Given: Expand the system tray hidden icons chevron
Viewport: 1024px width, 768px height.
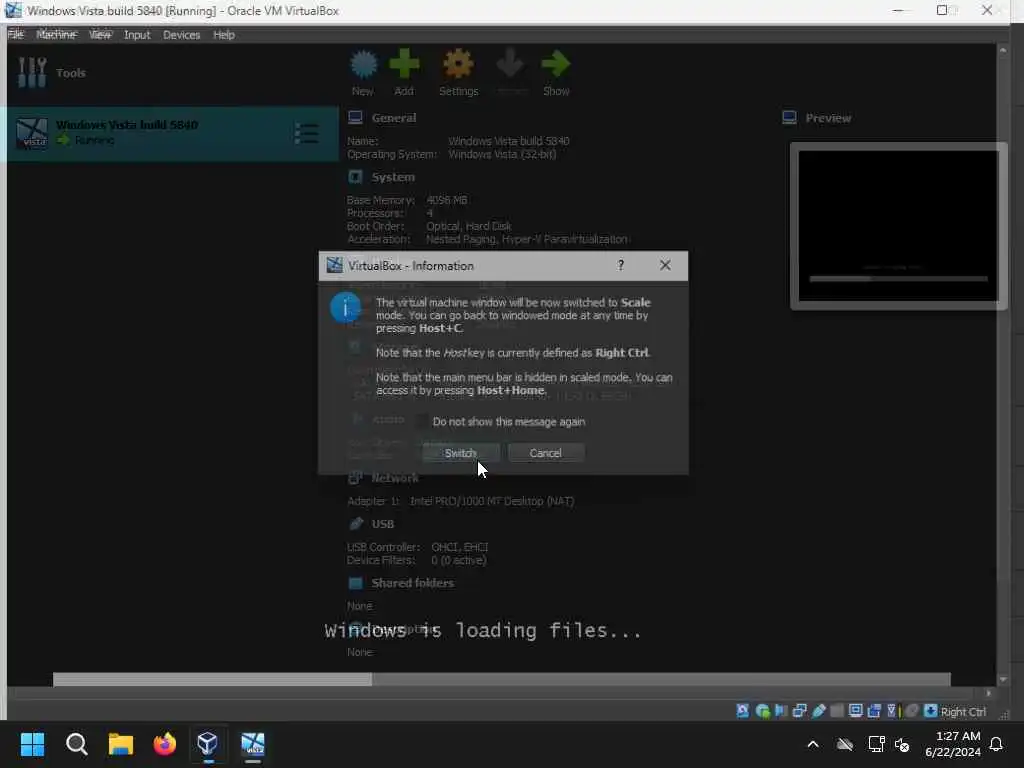Looking at the screenshot, I should [813, 744].
